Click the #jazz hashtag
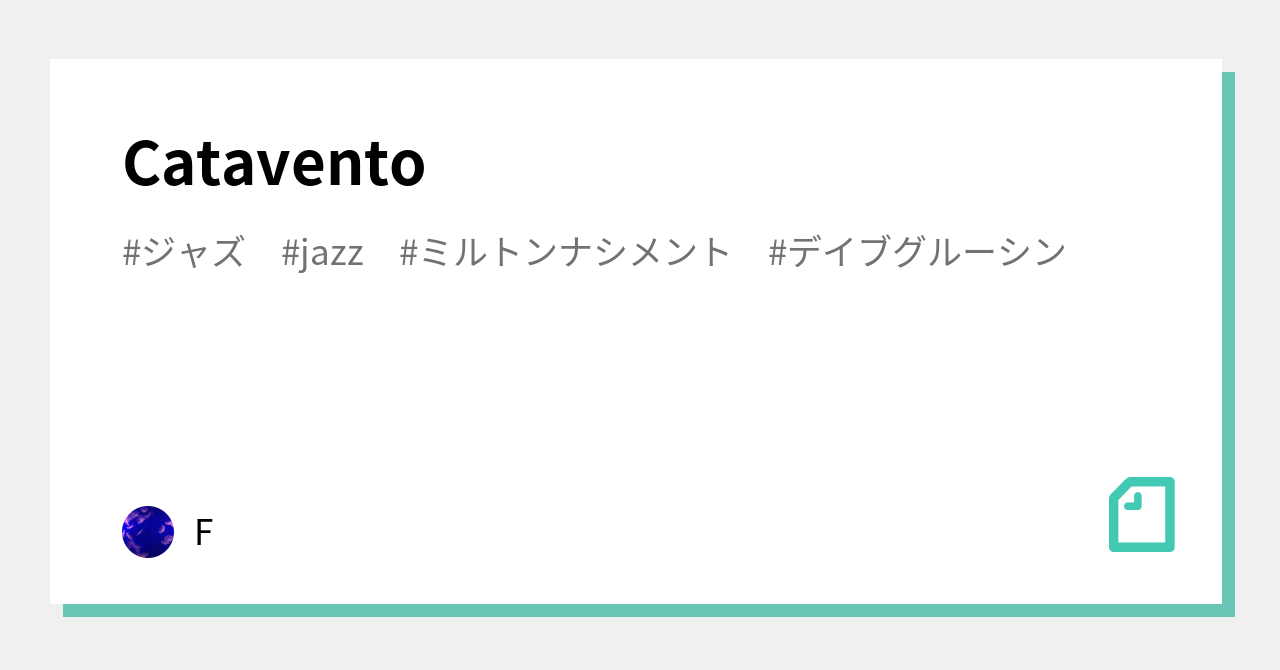 322,252
